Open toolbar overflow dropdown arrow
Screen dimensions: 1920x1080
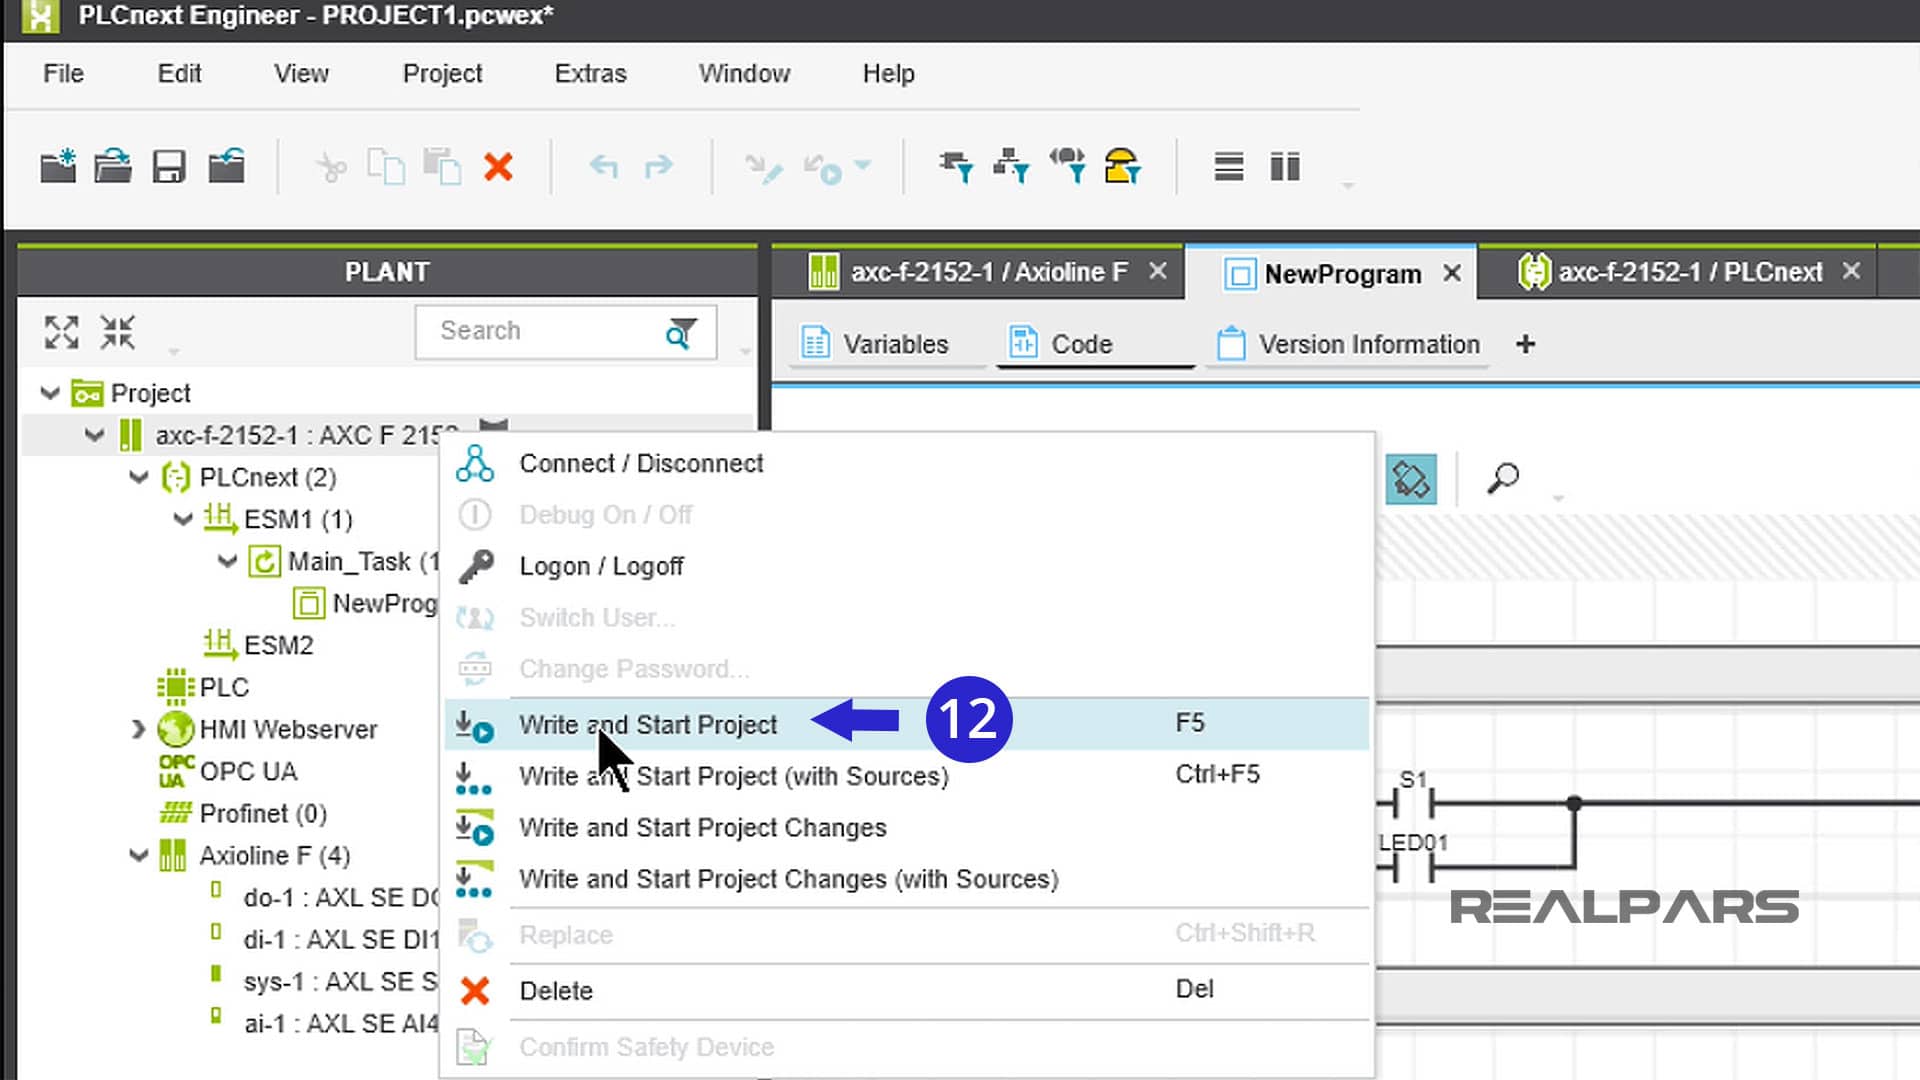coord(1347,186)
